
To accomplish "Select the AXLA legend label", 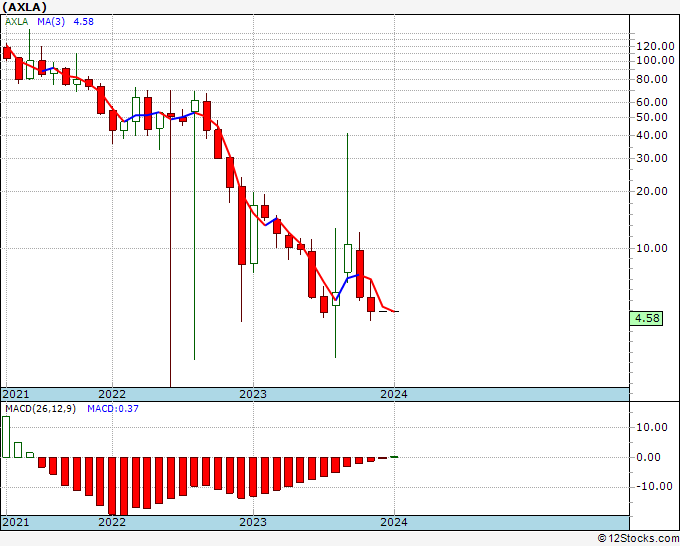I will [x=16, y=22].
